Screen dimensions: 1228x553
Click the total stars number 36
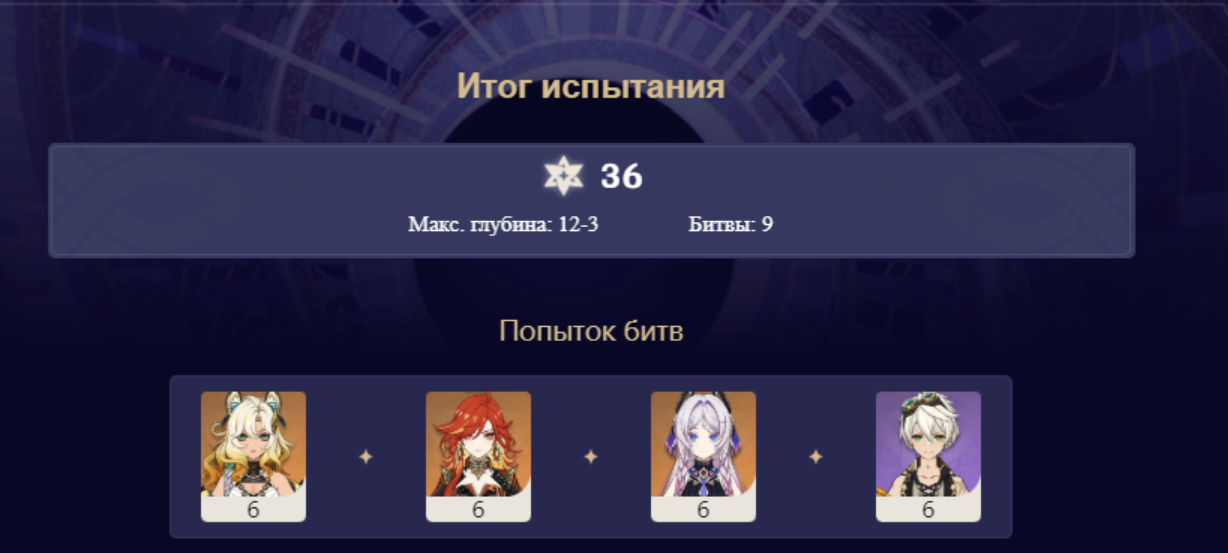pyautogui.click(x=621, y=177)
